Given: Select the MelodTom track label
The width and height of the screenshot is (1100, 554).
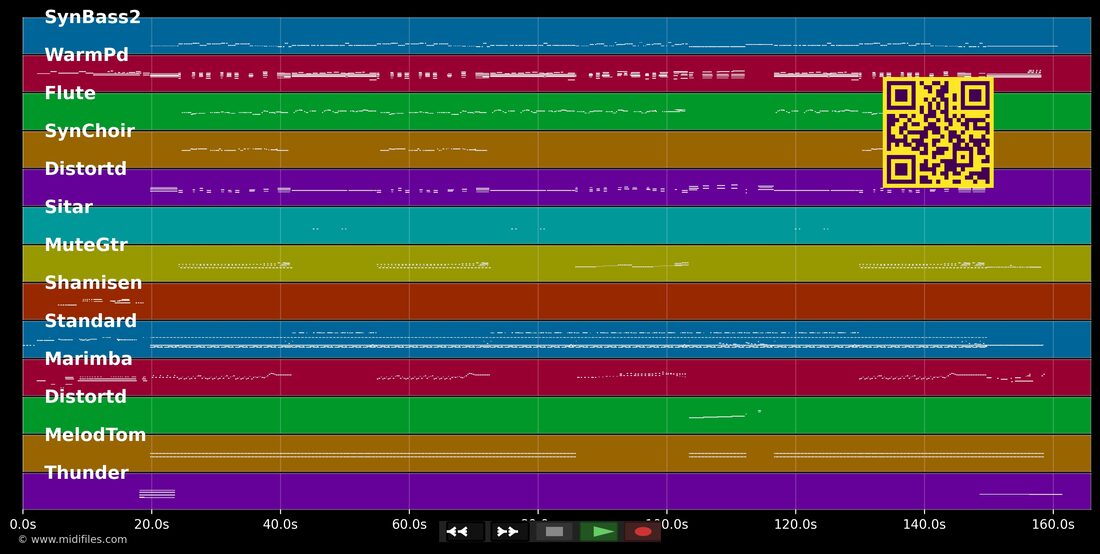Looking at the screenshot, I should (95, 435).
